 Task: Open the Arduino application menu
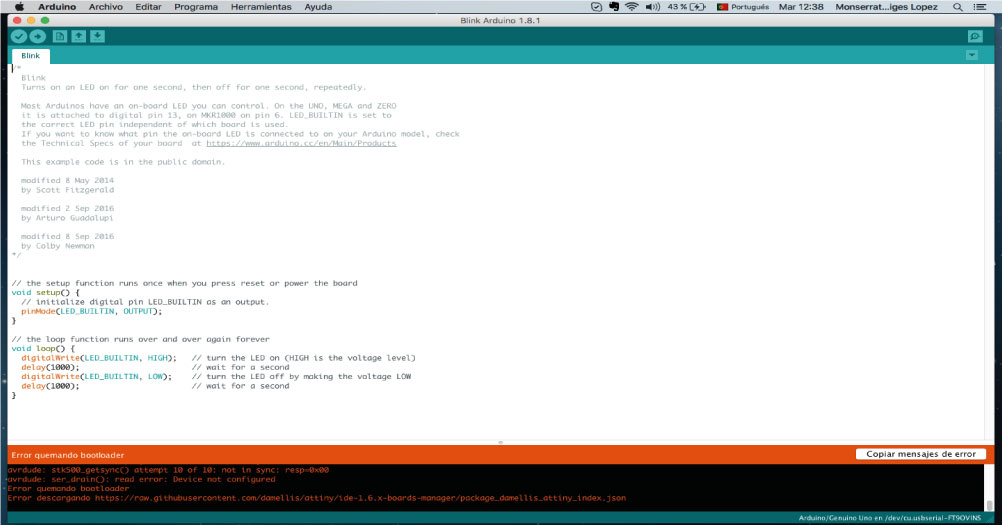[57, 6]
